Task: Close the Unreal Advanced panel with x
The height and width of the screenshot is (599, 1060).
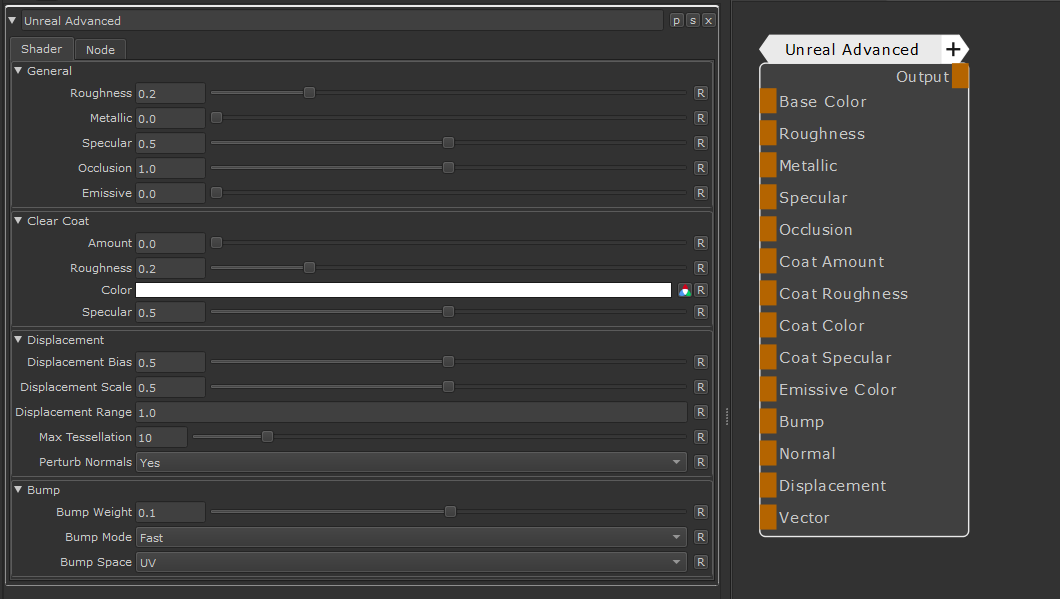Action: click(708, 21)
